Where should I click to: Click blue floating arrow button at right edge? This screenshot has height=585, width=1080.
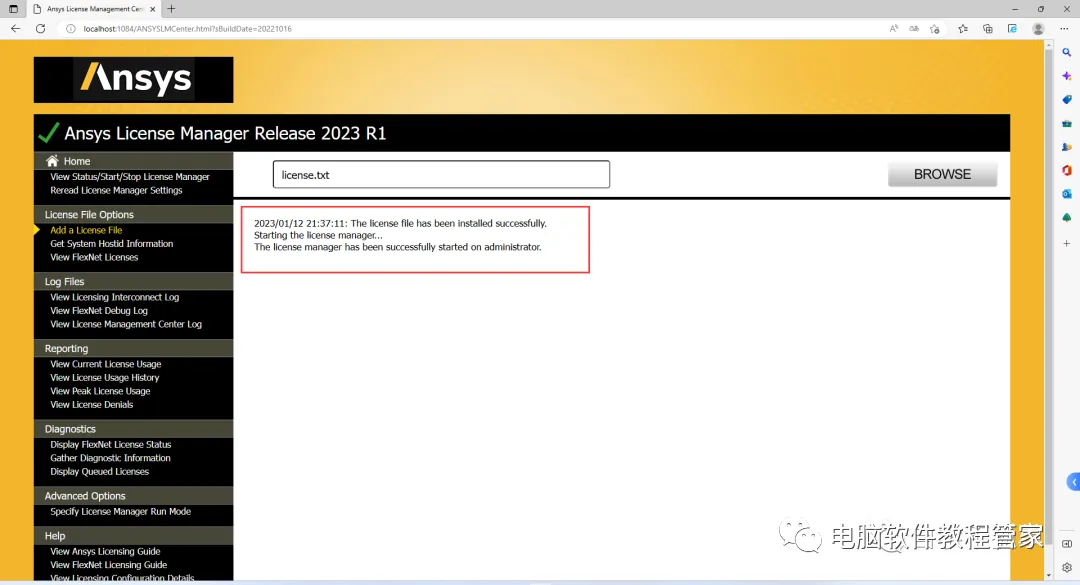[1073, 482]
